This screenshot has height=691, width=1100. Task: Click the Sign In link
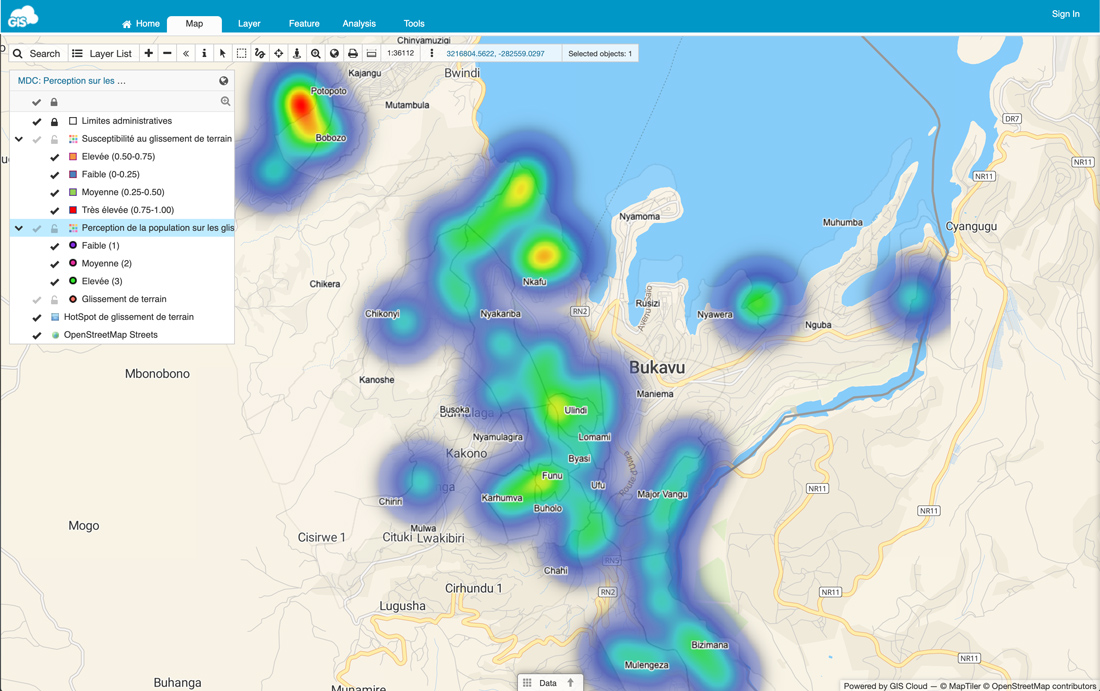tap(1065, 14)
